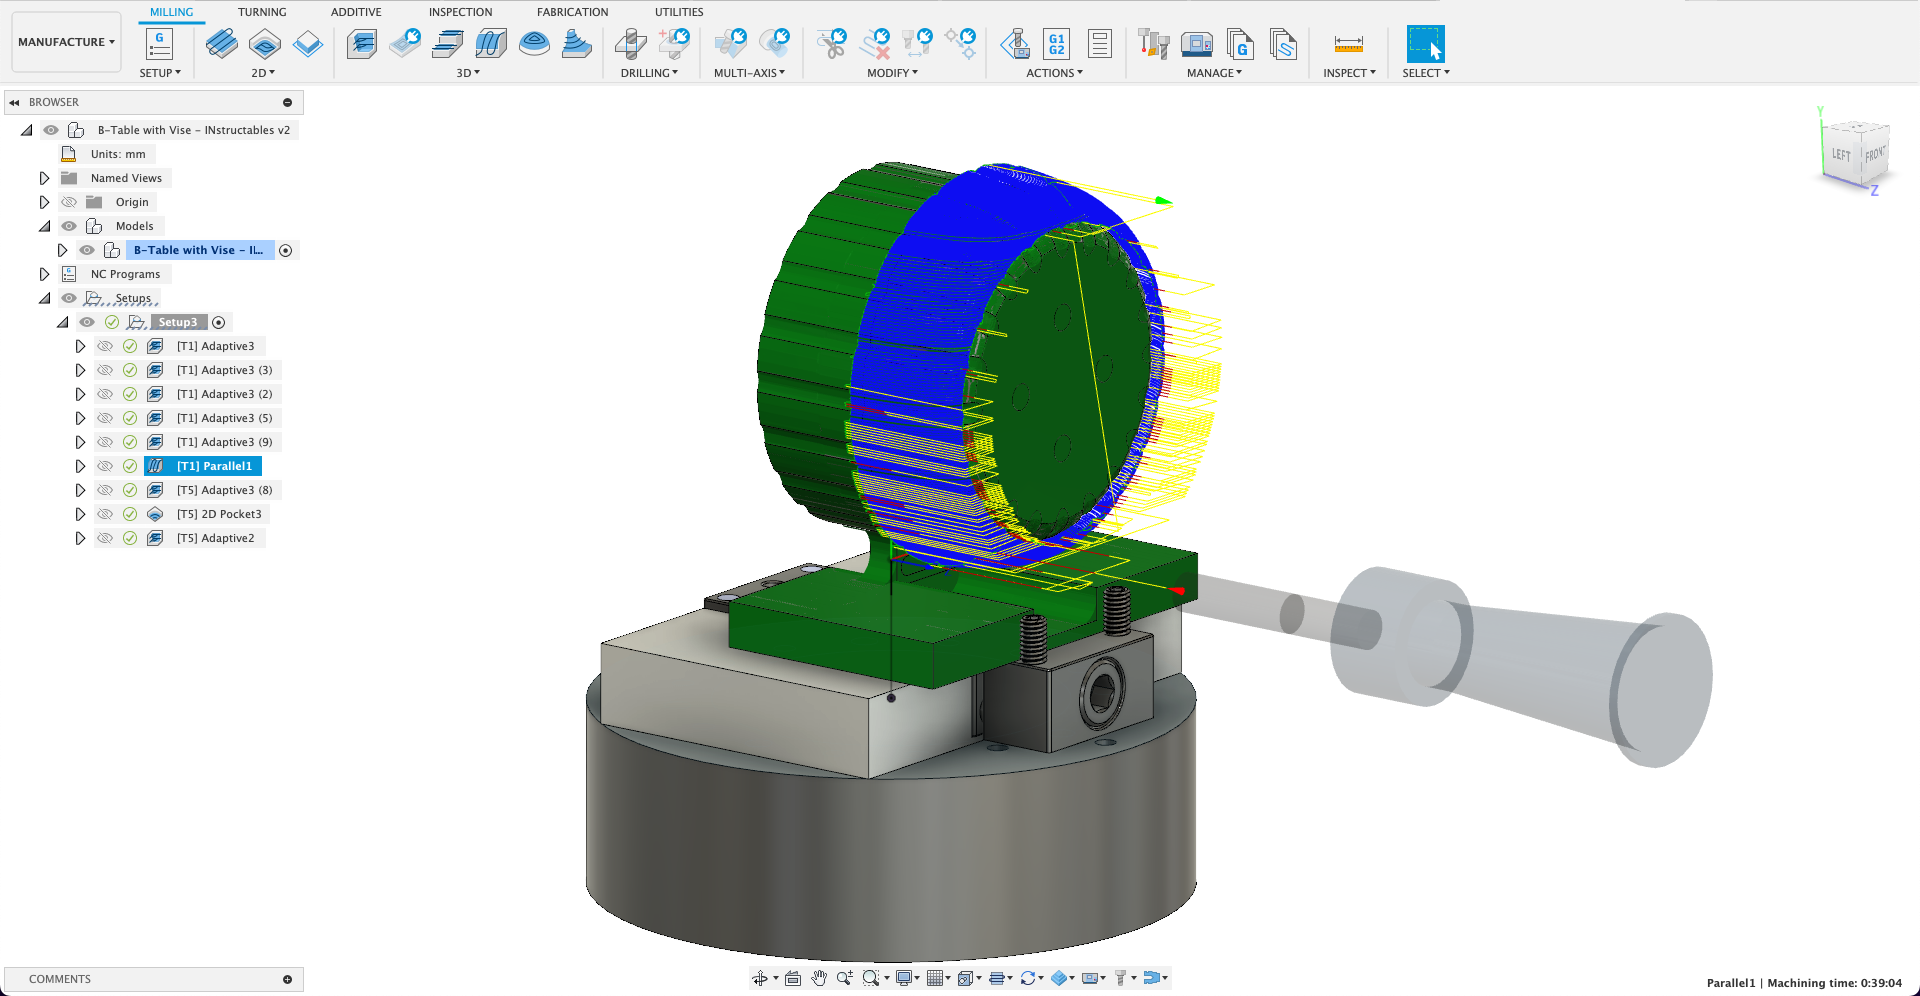Open the ACTIONS menu
The height and width of the screenshot is (996, 1920).
(x=1054, y=73)
